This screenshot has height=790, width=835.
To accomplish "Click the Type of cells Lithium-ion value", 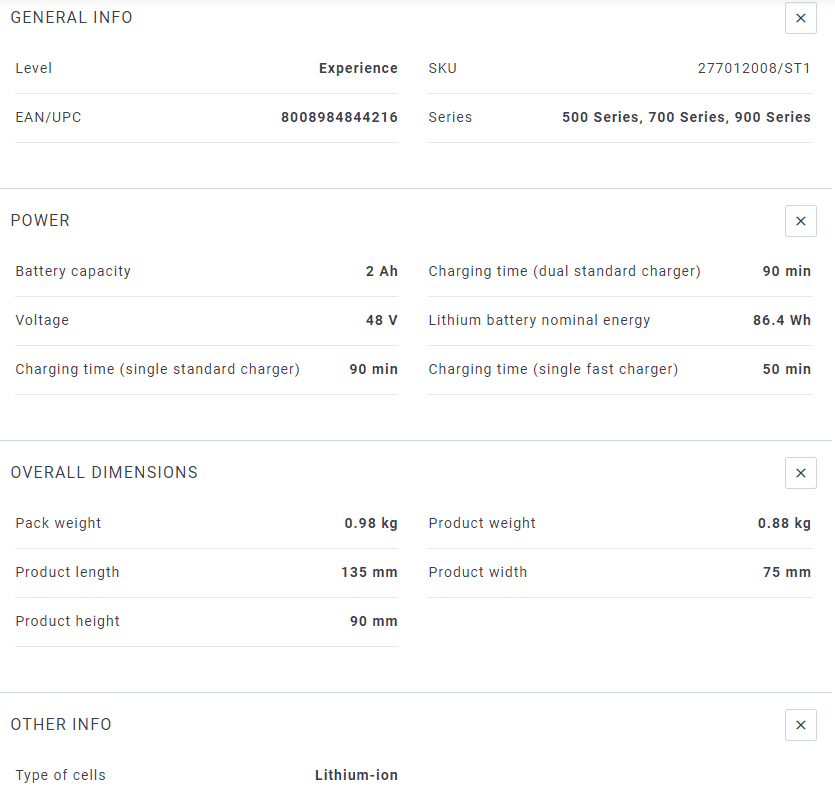I will [356, 775].
